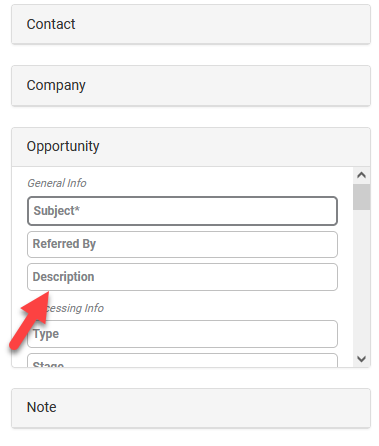Click the General Info group label

point(57,183)
